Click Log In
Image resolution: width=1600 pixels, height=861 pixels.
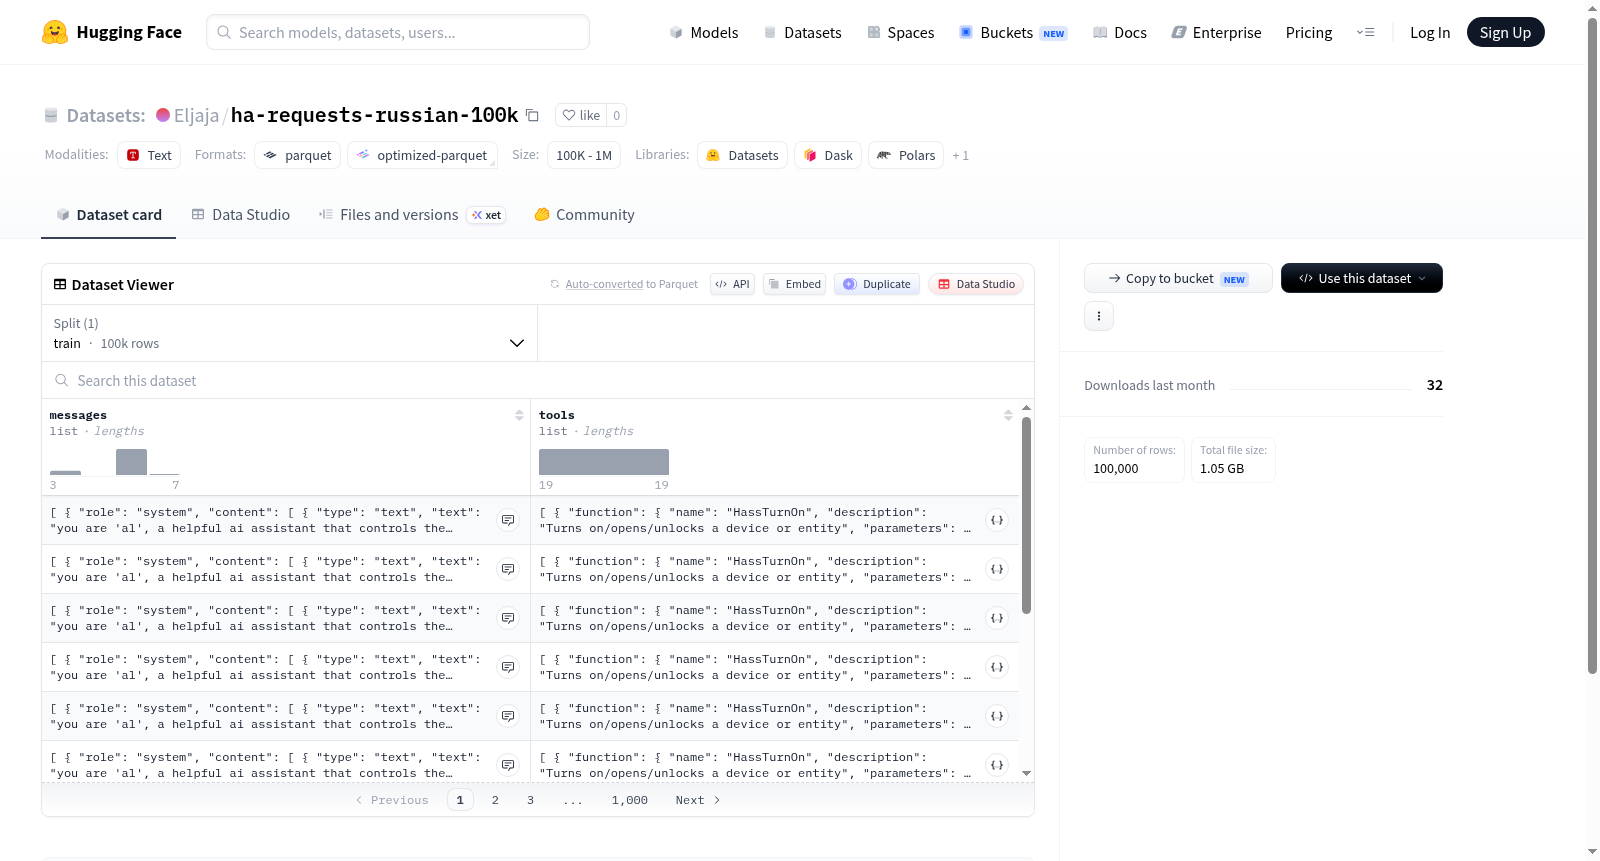1430,32
